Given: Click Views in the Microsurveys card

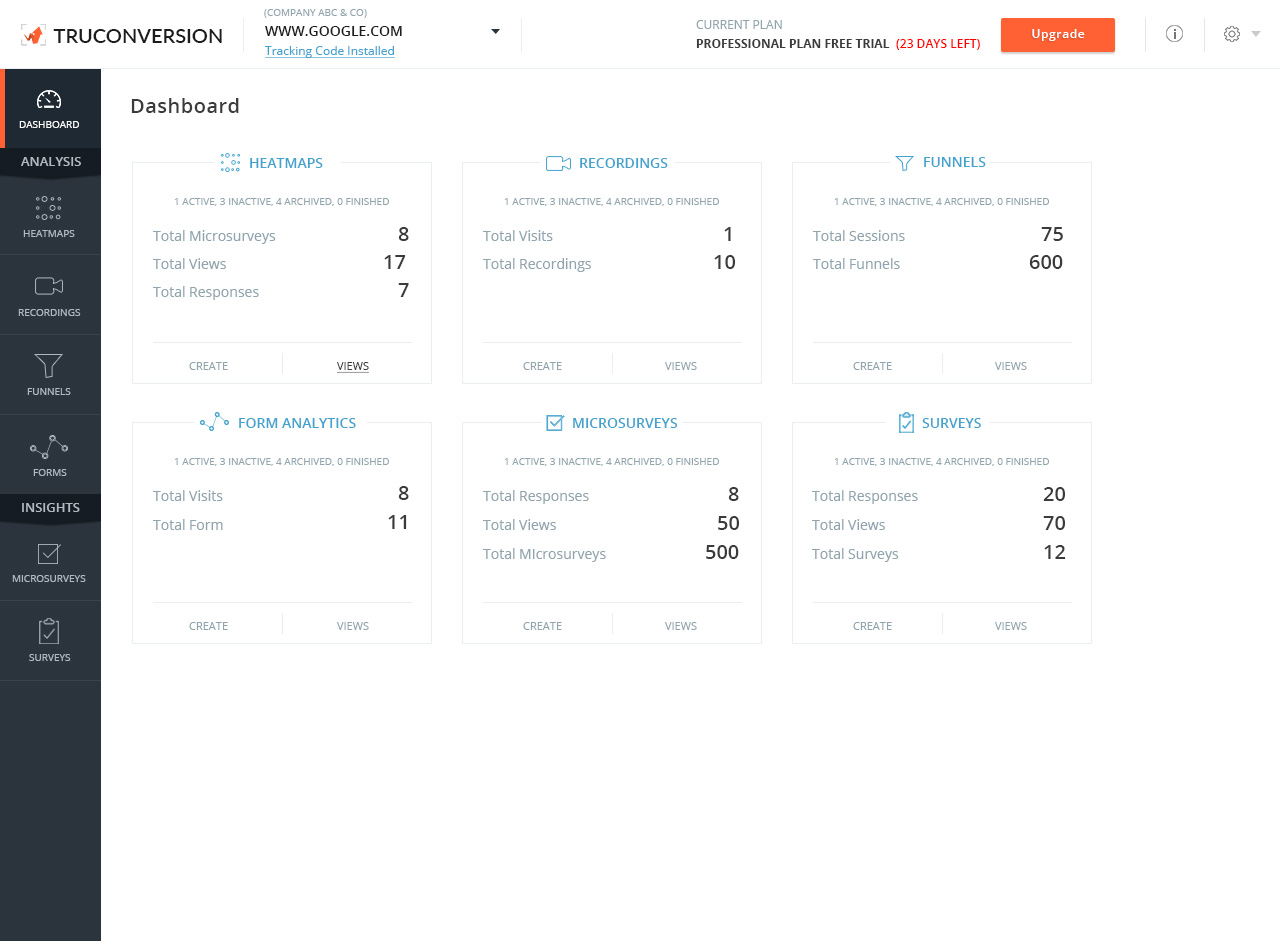Looking at the screenshot, I should 680,626.
